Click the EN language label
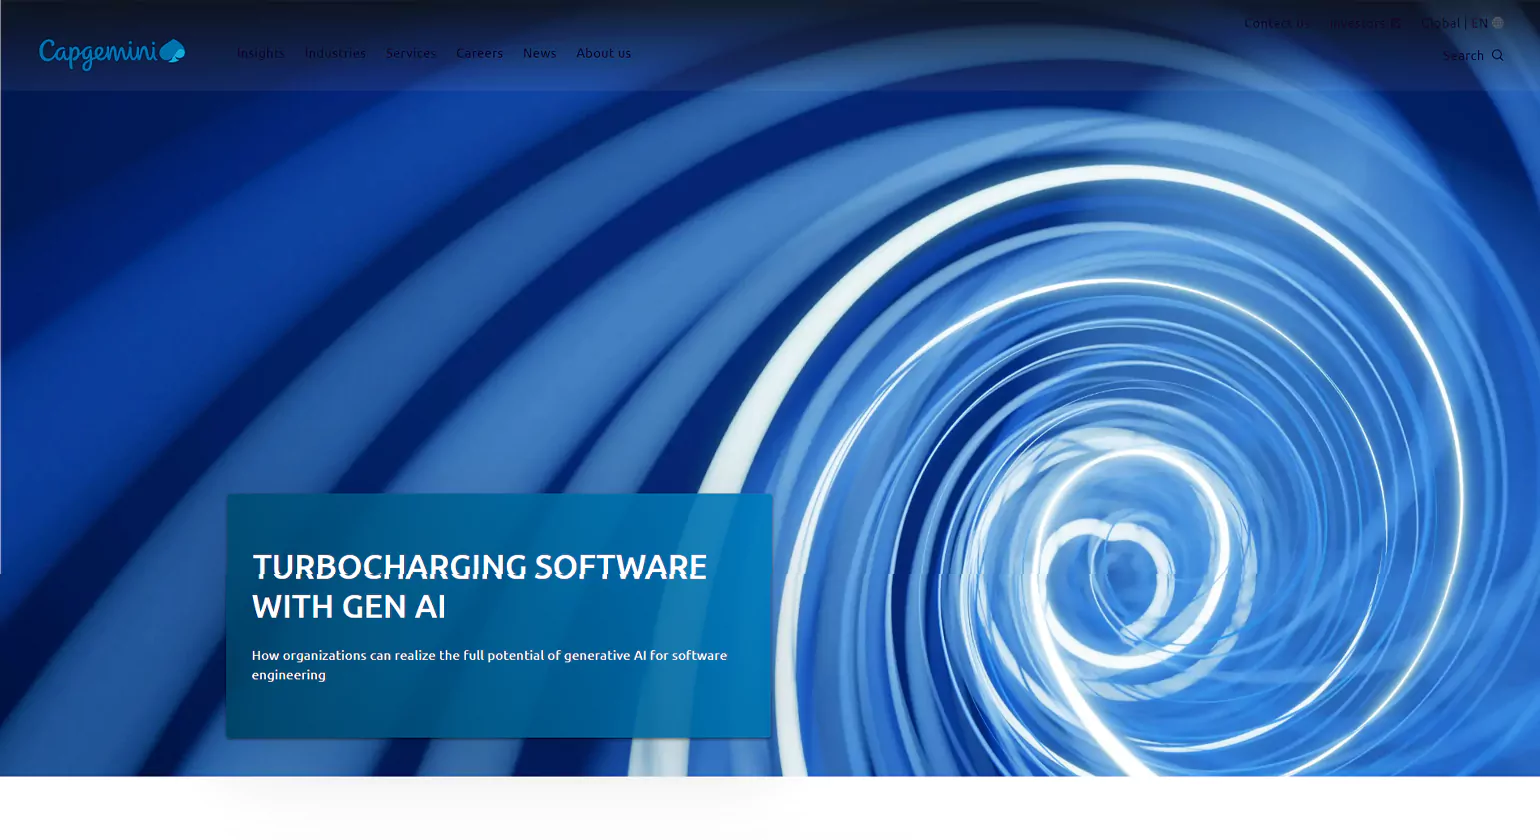The image size is (1540, 840). tap(1478, 23)
